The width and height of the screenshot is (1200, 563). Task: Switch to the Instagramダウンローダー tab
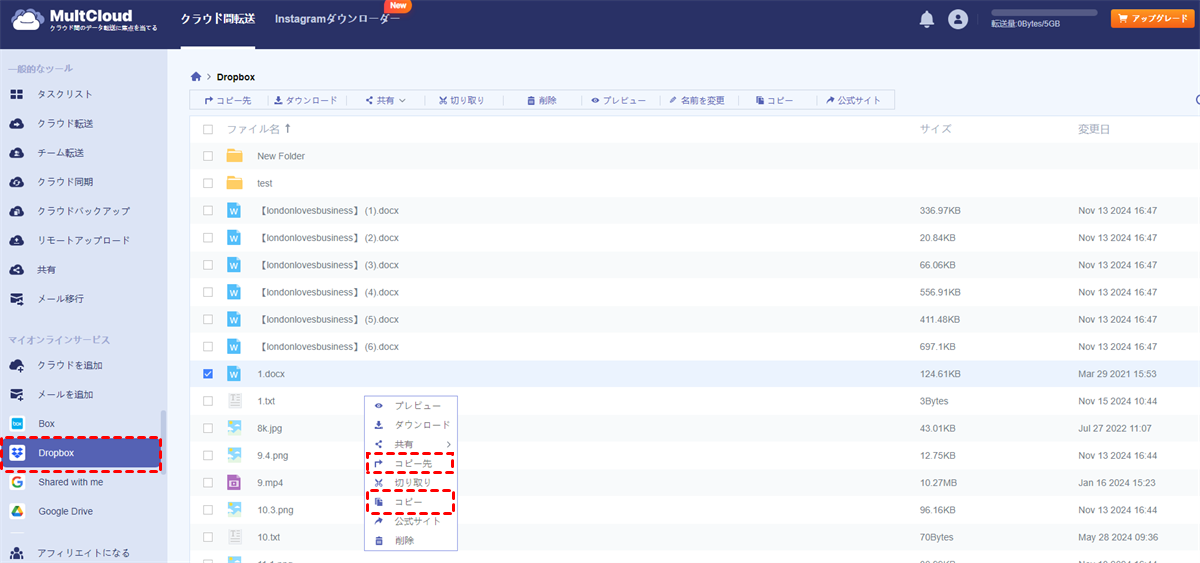click(337, 19)
